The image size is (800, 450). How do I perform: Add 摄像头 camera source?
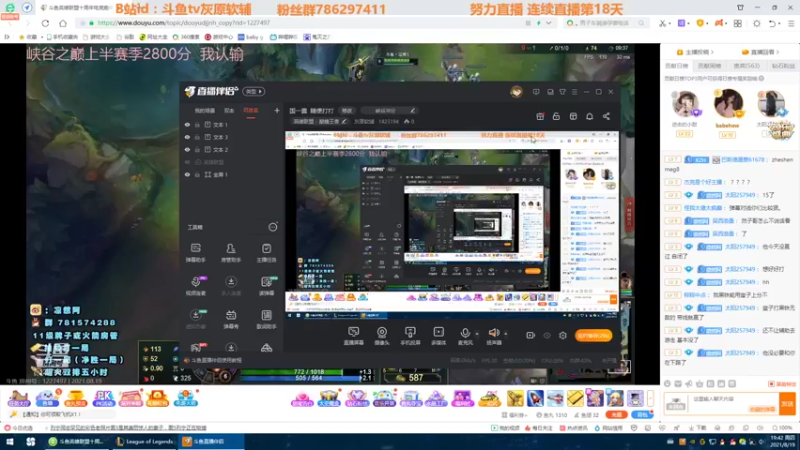(x=382, y=336)
